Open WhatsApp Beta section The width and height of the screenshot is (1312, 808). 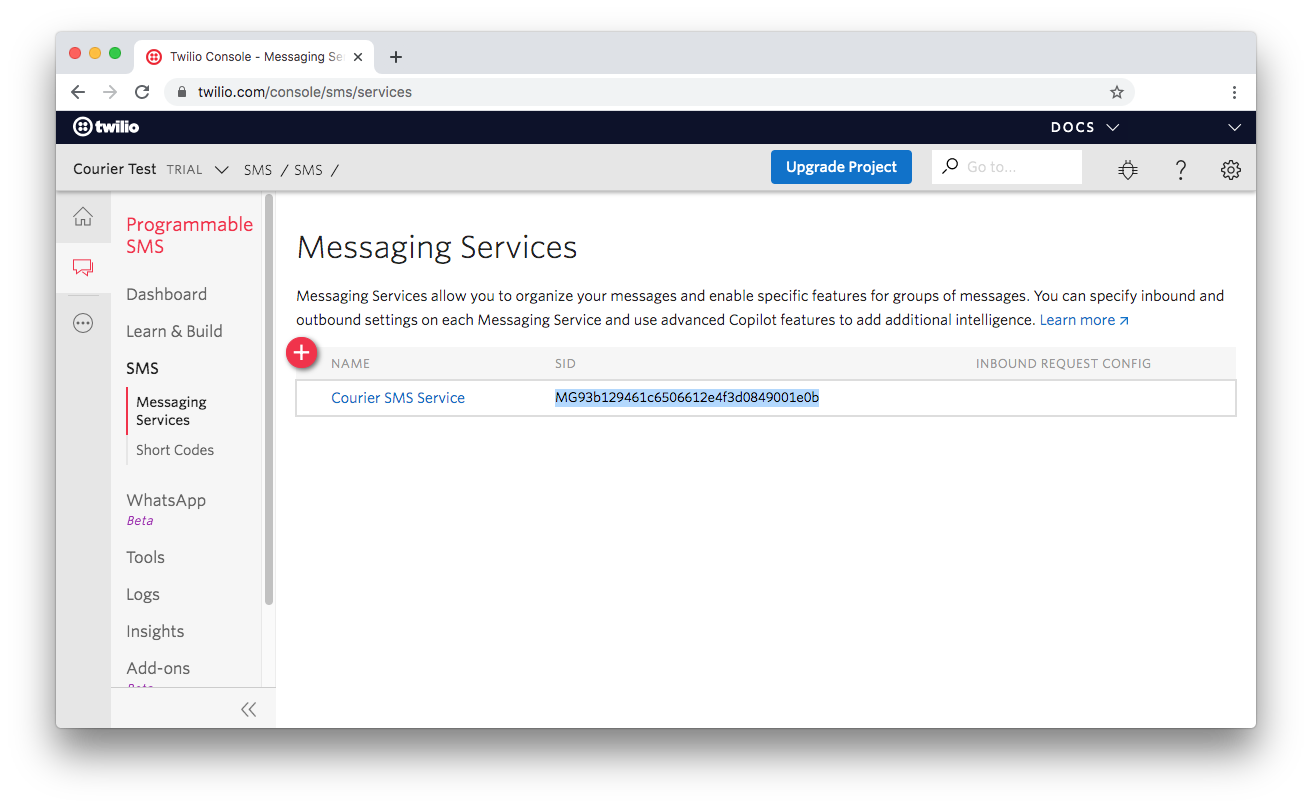166,508
